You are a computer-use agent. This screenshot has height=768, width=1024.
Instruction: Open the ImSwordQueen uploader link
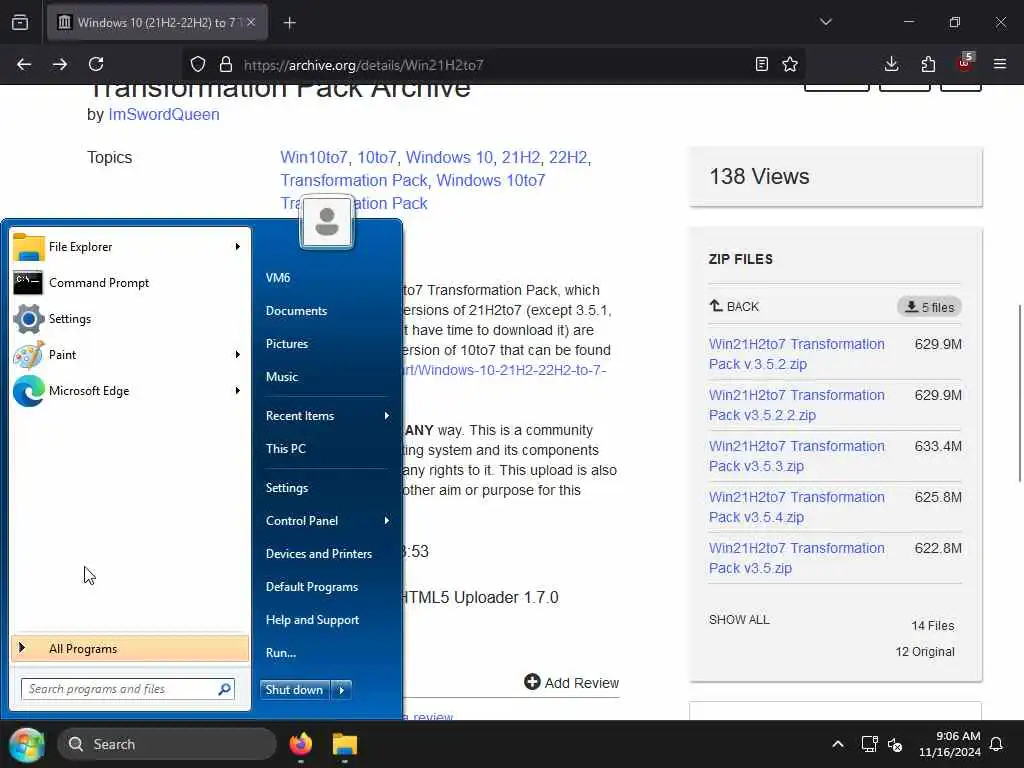tap(164, 114)
